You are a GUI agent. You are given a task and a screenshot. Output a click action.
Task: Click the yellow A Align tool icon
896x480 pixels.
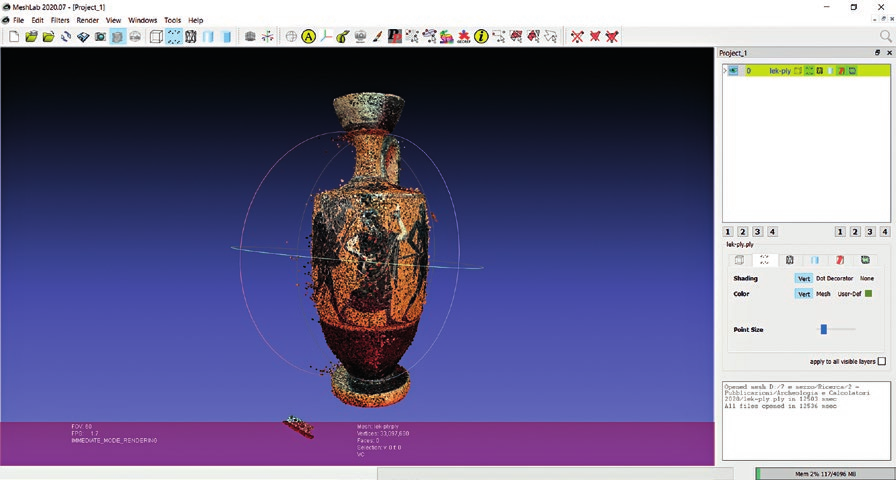pos(309,37)
